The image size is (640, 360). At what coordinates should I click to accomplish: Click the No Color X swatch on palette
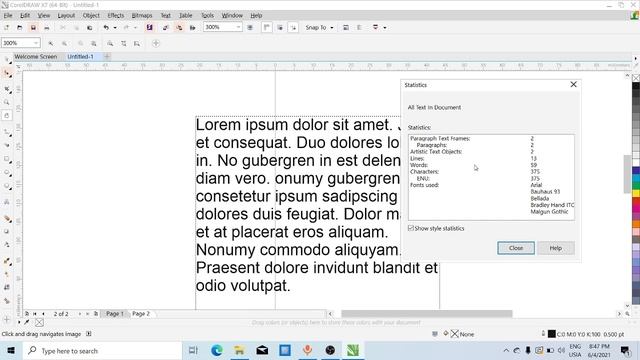(636, 78)
